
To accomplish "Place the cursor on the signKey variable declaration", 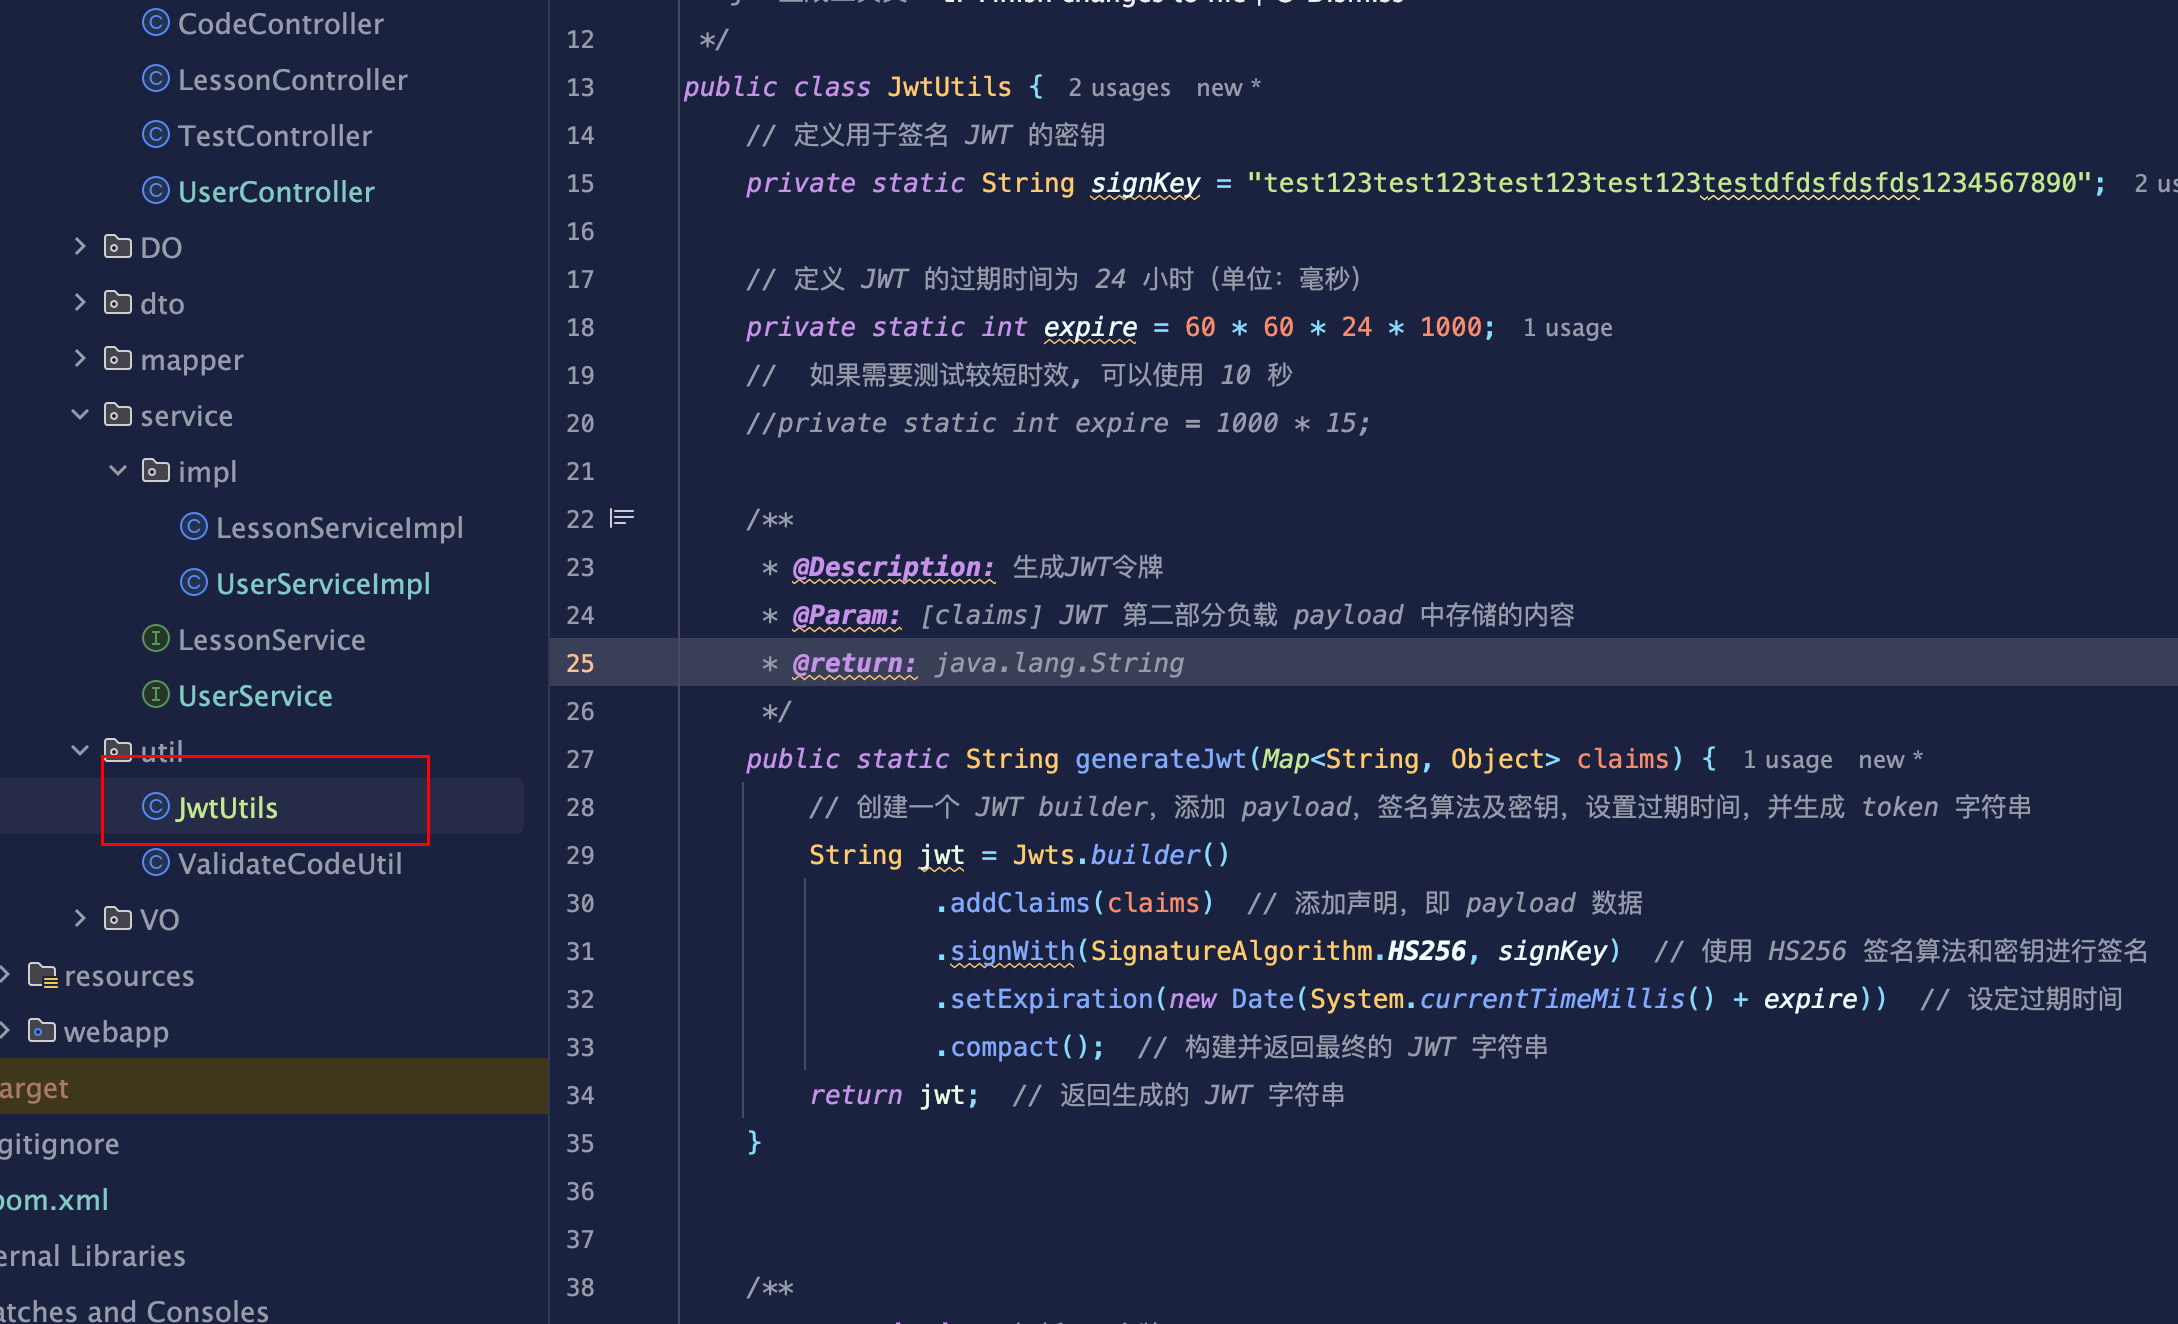I will click(1144, 183).
